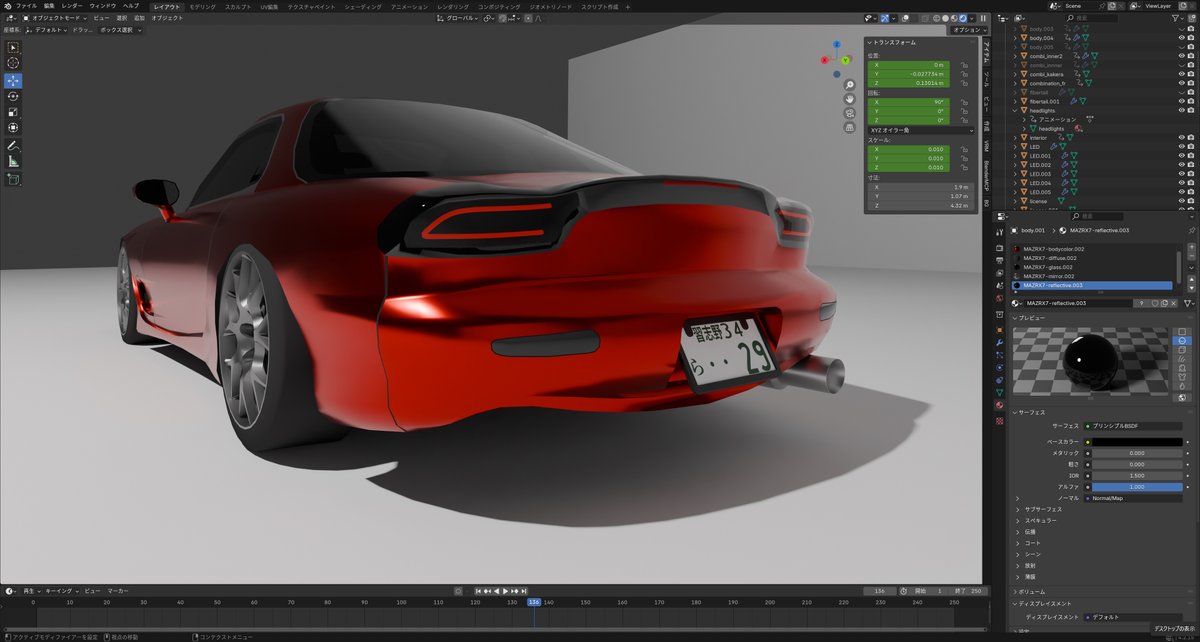Screen dimensions: 1200x642
Task: Select the Transform tool
Action: coord(13,128)
